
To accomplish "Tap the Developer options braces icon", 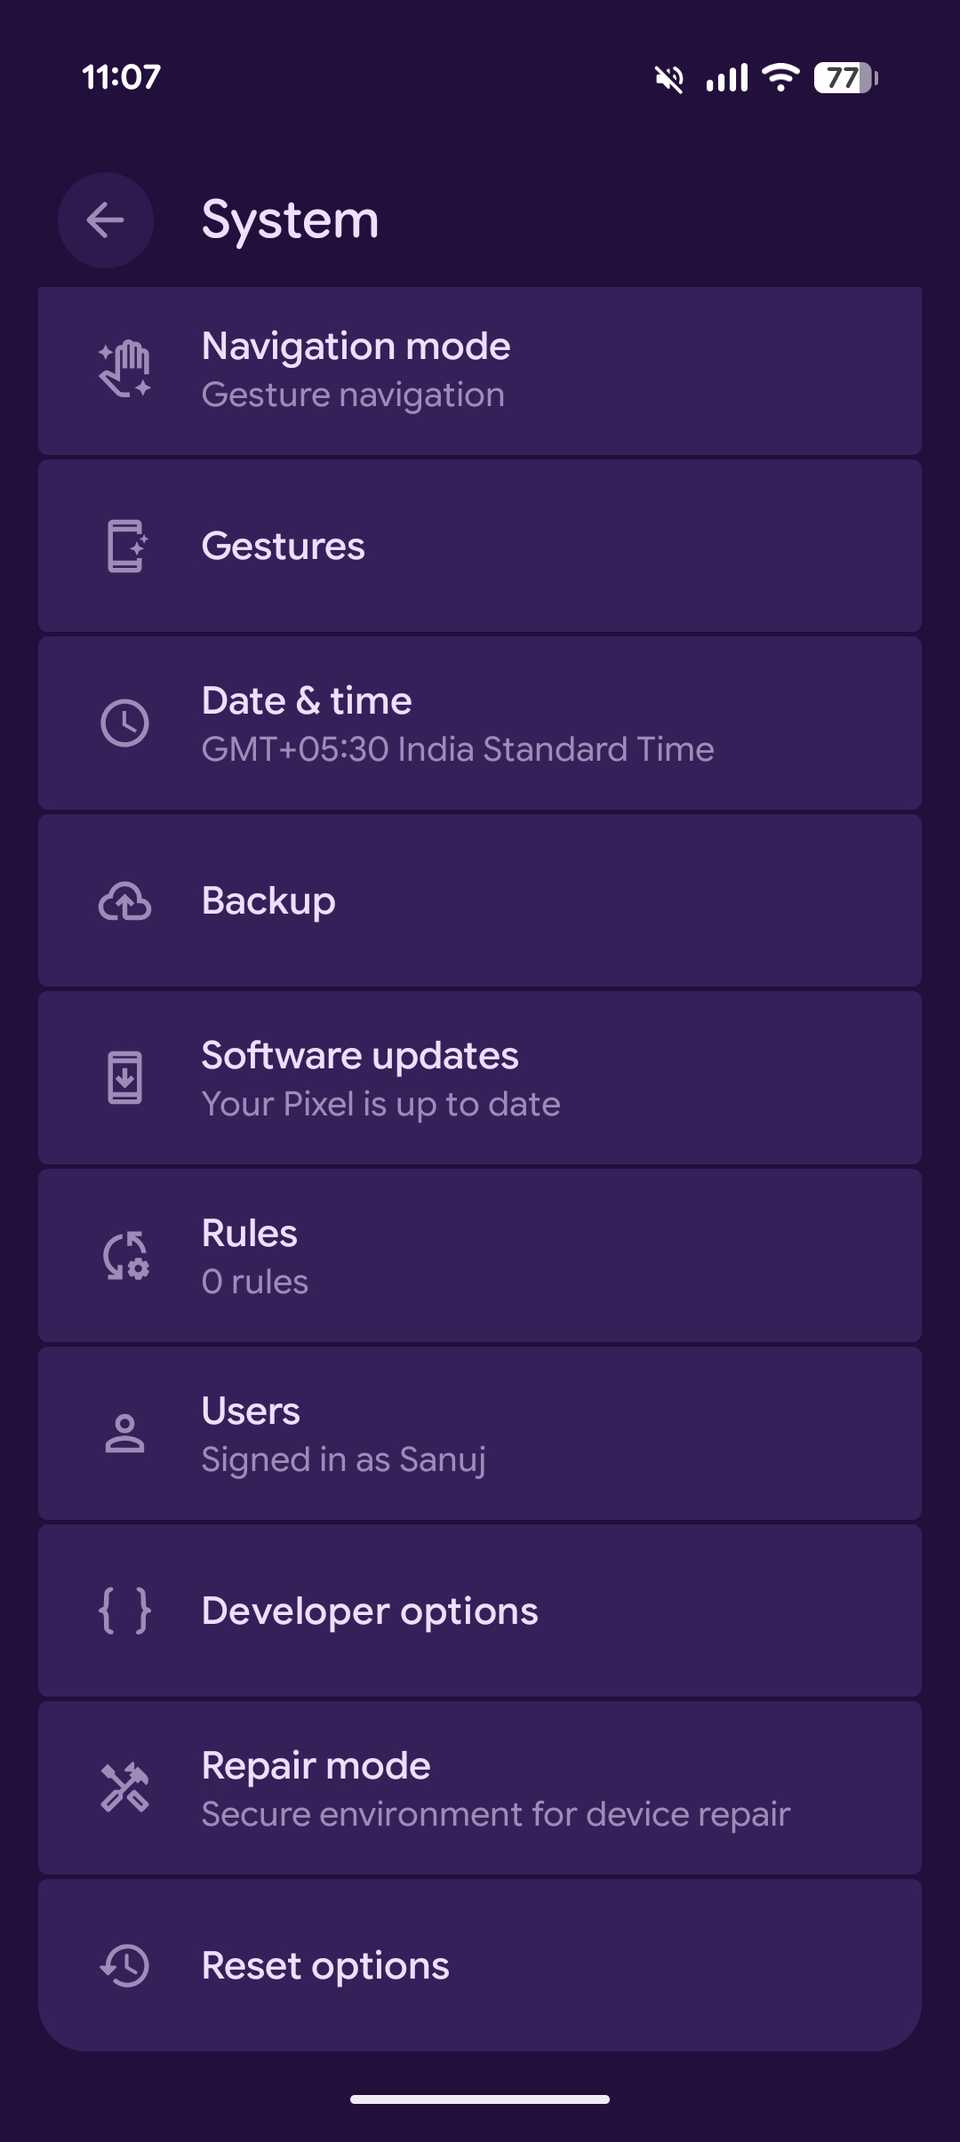I will pos(125,1611).
